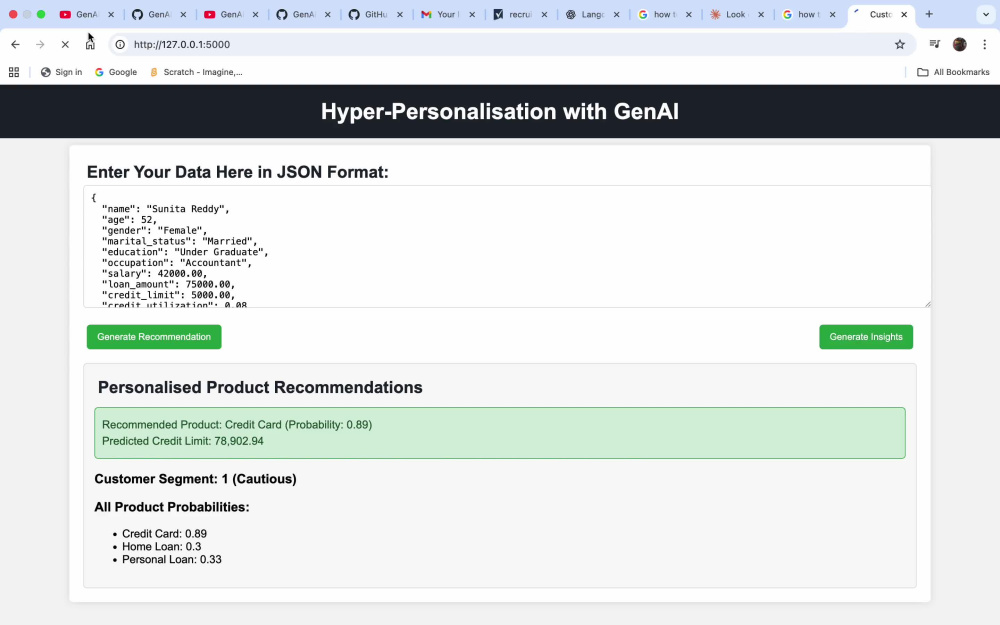
Task: Click the Generate Insights button
Action: [x=865, y=337]
